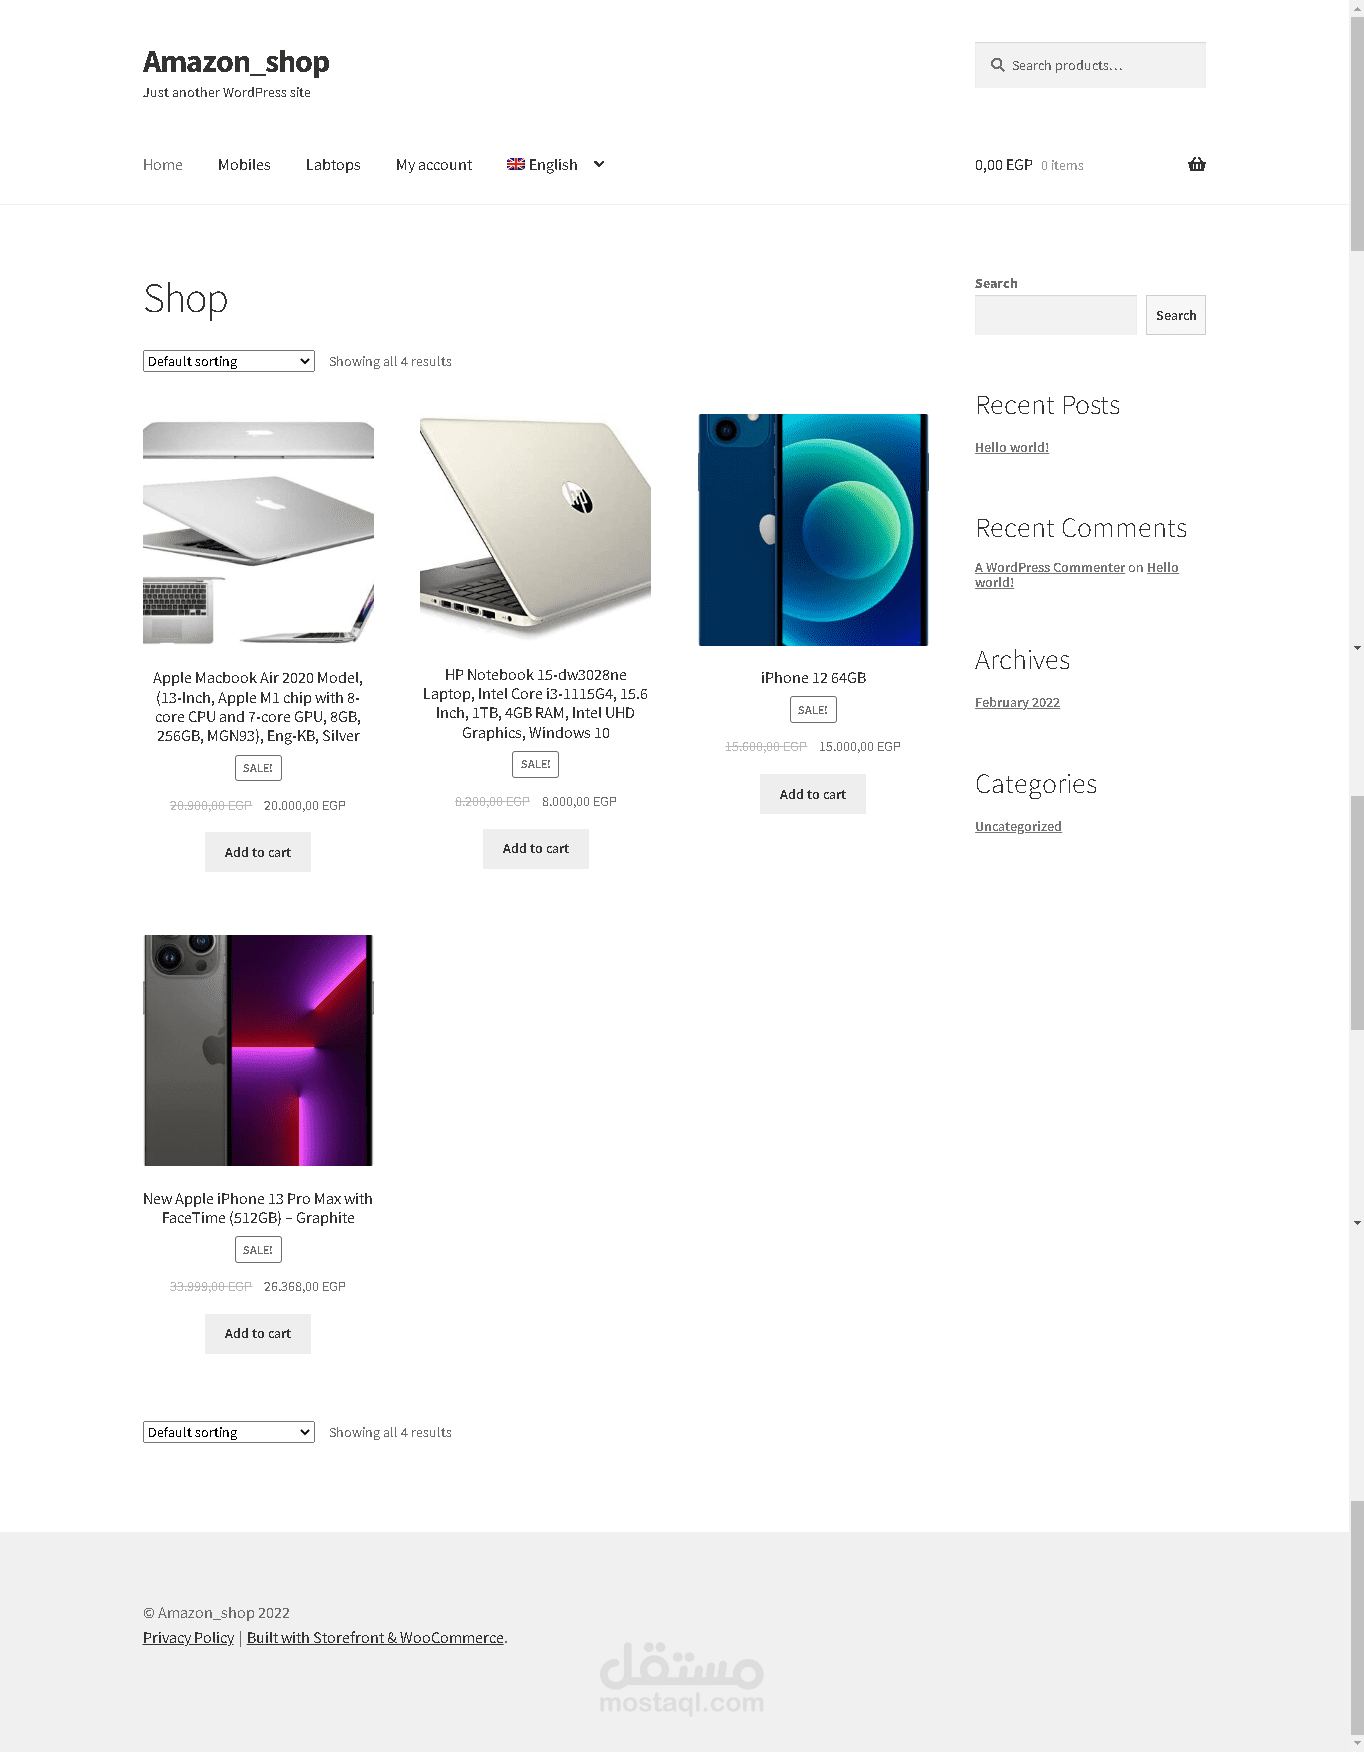Click the 26.368,00 EGP iPhone 13 price
Image resolution: width=1364 pixels, height=1752 pixels.
305,1286
